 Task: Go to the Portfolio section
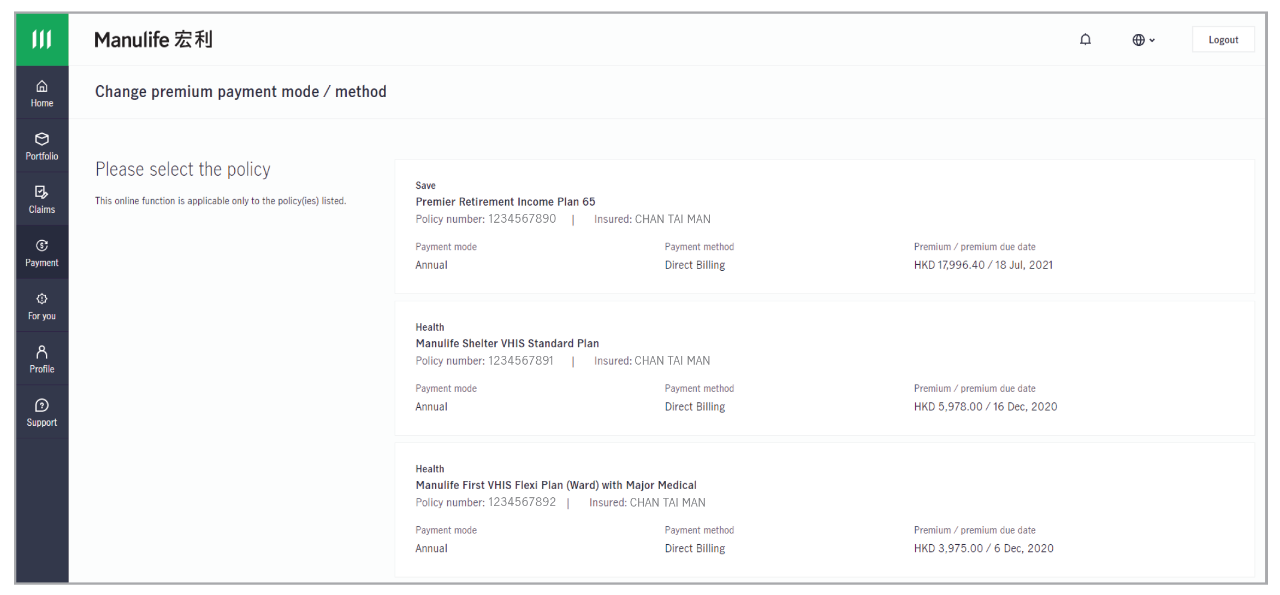coord(42,146)
